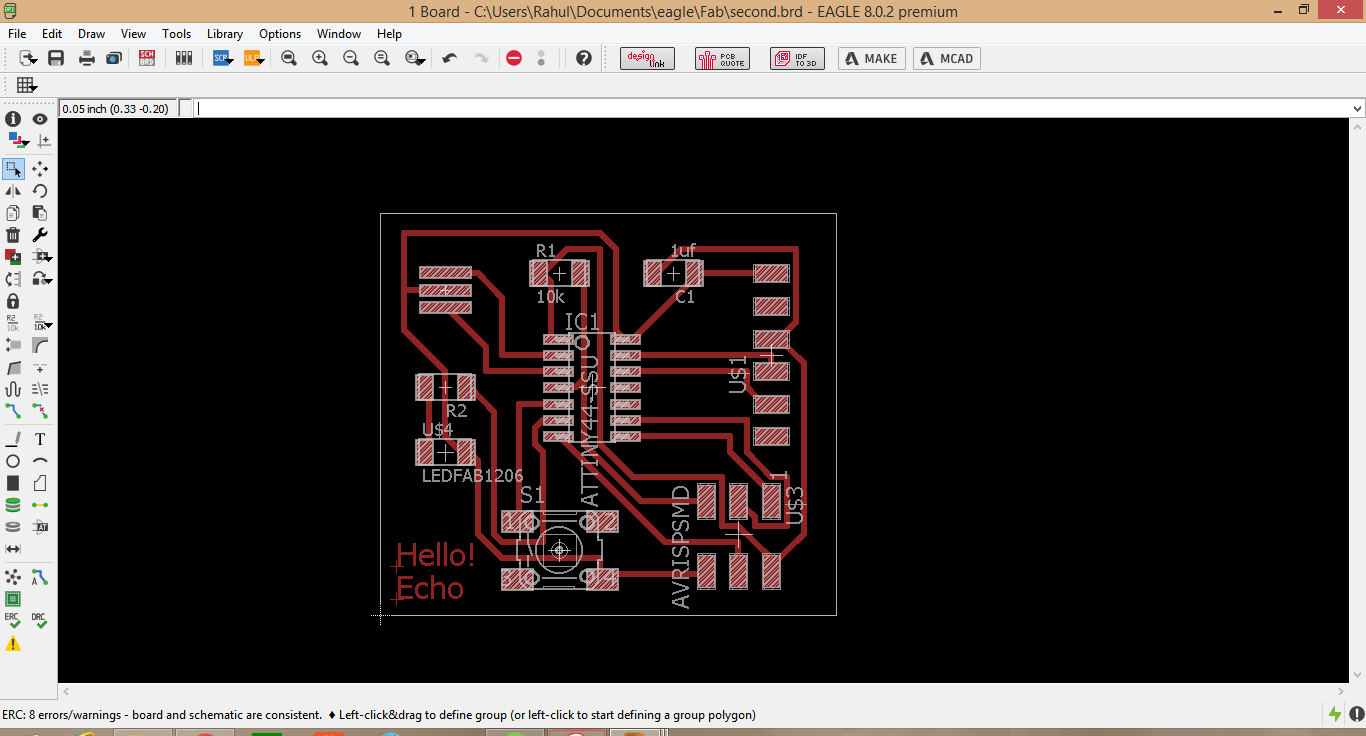The image size is (1366, 736).
Task: Select the Replace part tool
Action: tap(13, 279)
